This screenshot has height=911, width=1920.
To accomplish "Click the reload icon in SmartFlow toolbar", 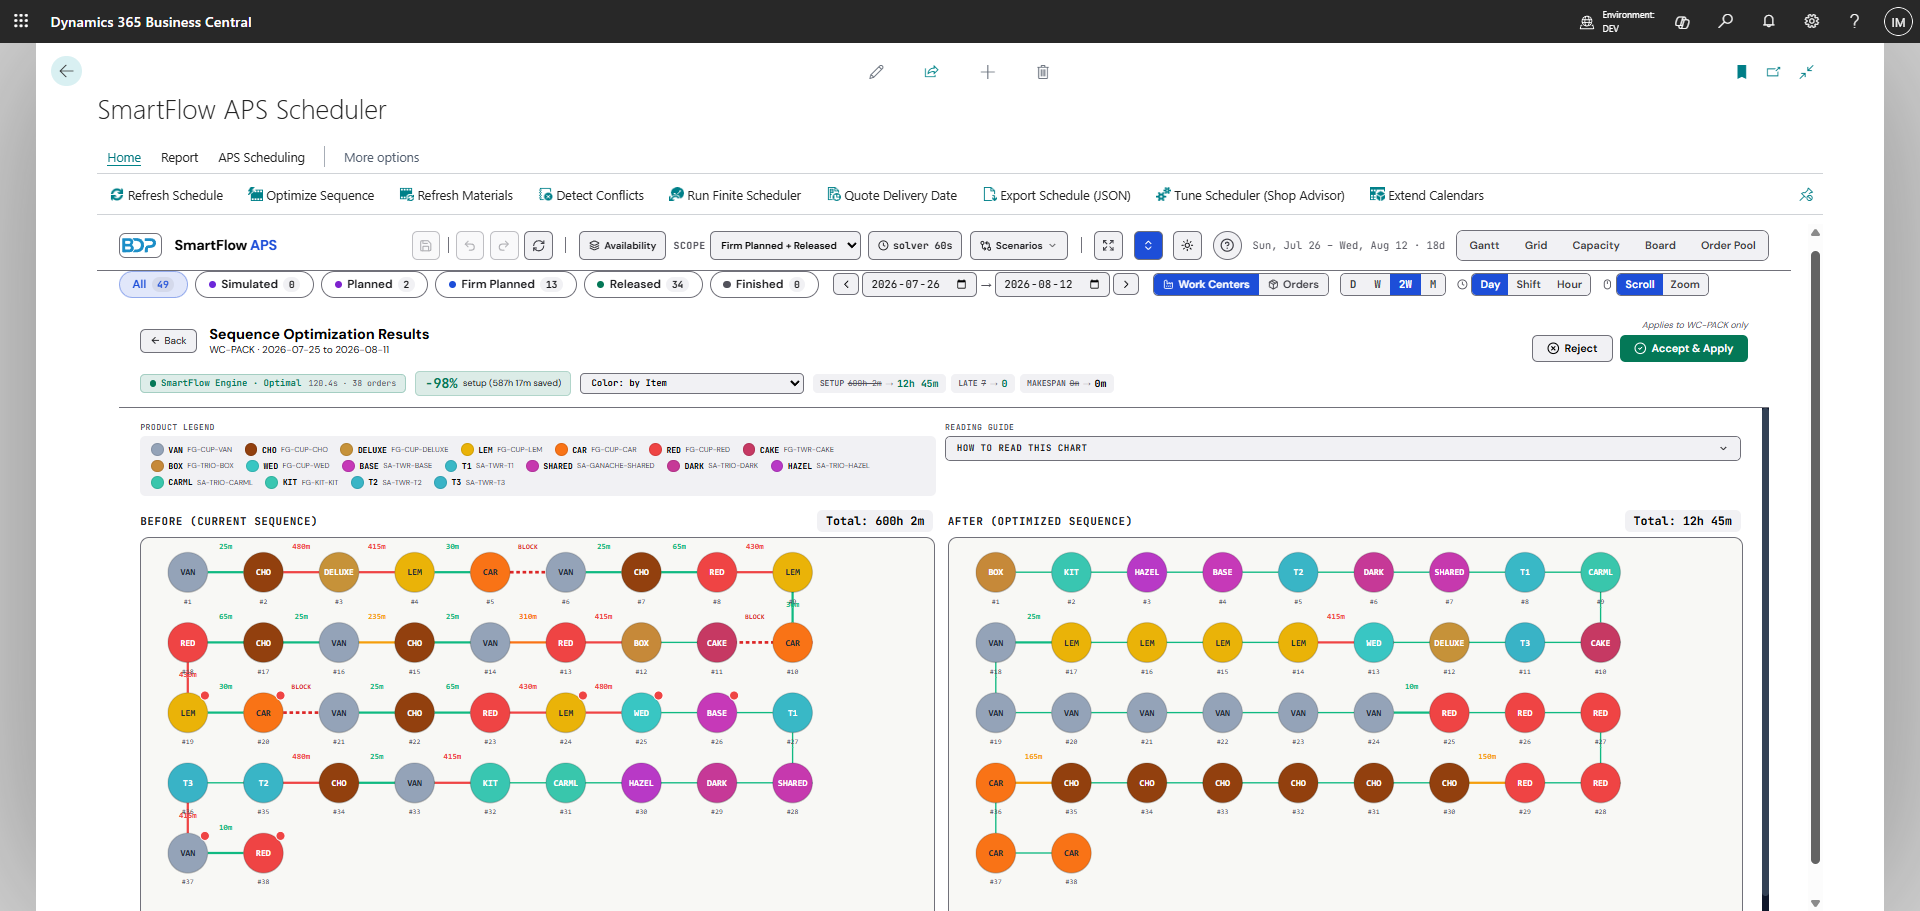I will point(538,245).
